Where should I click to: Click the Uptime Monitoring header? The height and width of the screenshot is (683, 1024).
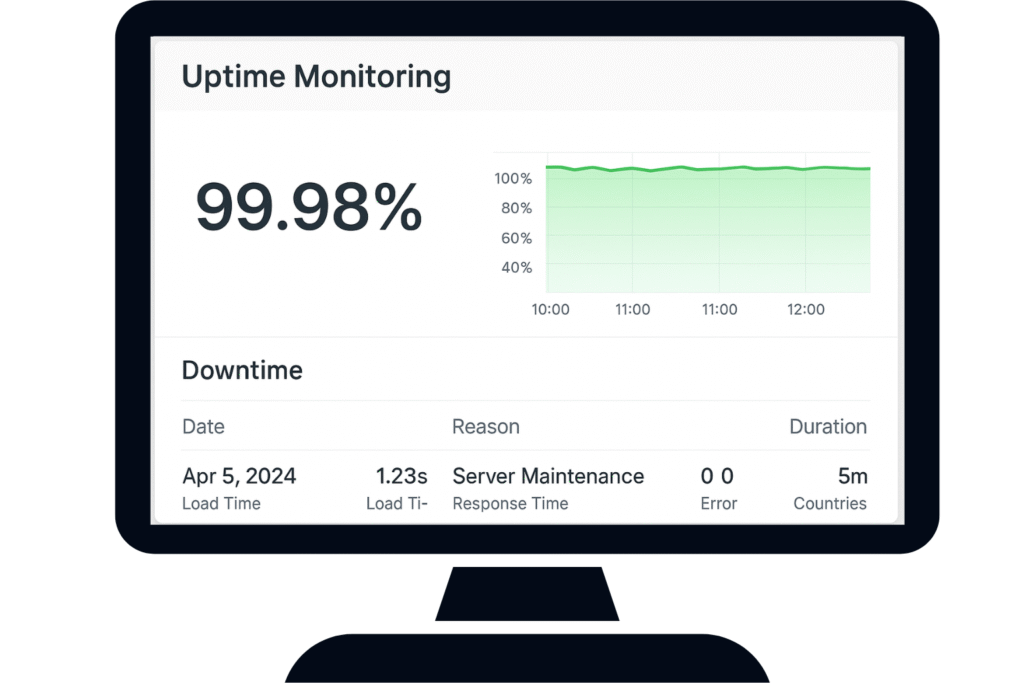316,76
